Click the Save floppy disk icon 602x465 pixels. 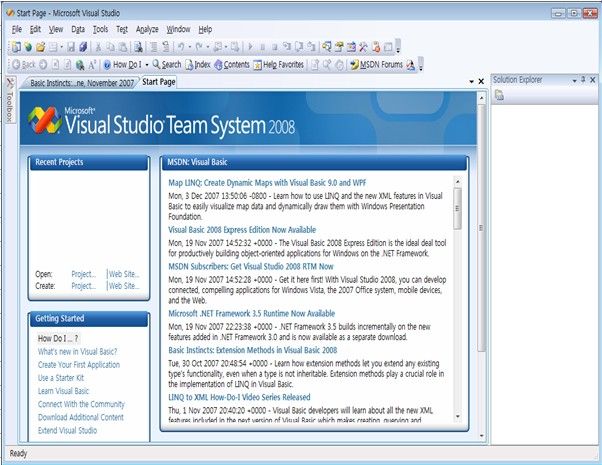(x=71, y=47)
